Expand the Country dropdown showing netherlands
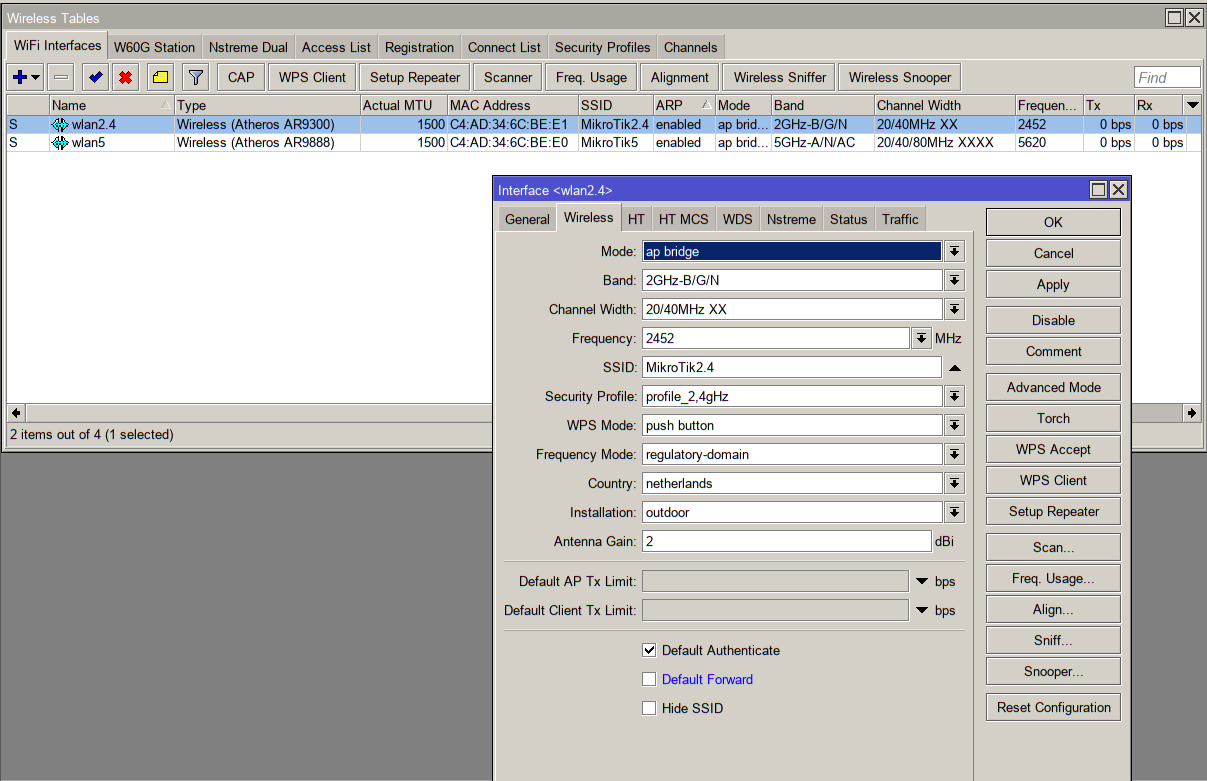The width and height of the screenshot is (1207, 781). 954,484
